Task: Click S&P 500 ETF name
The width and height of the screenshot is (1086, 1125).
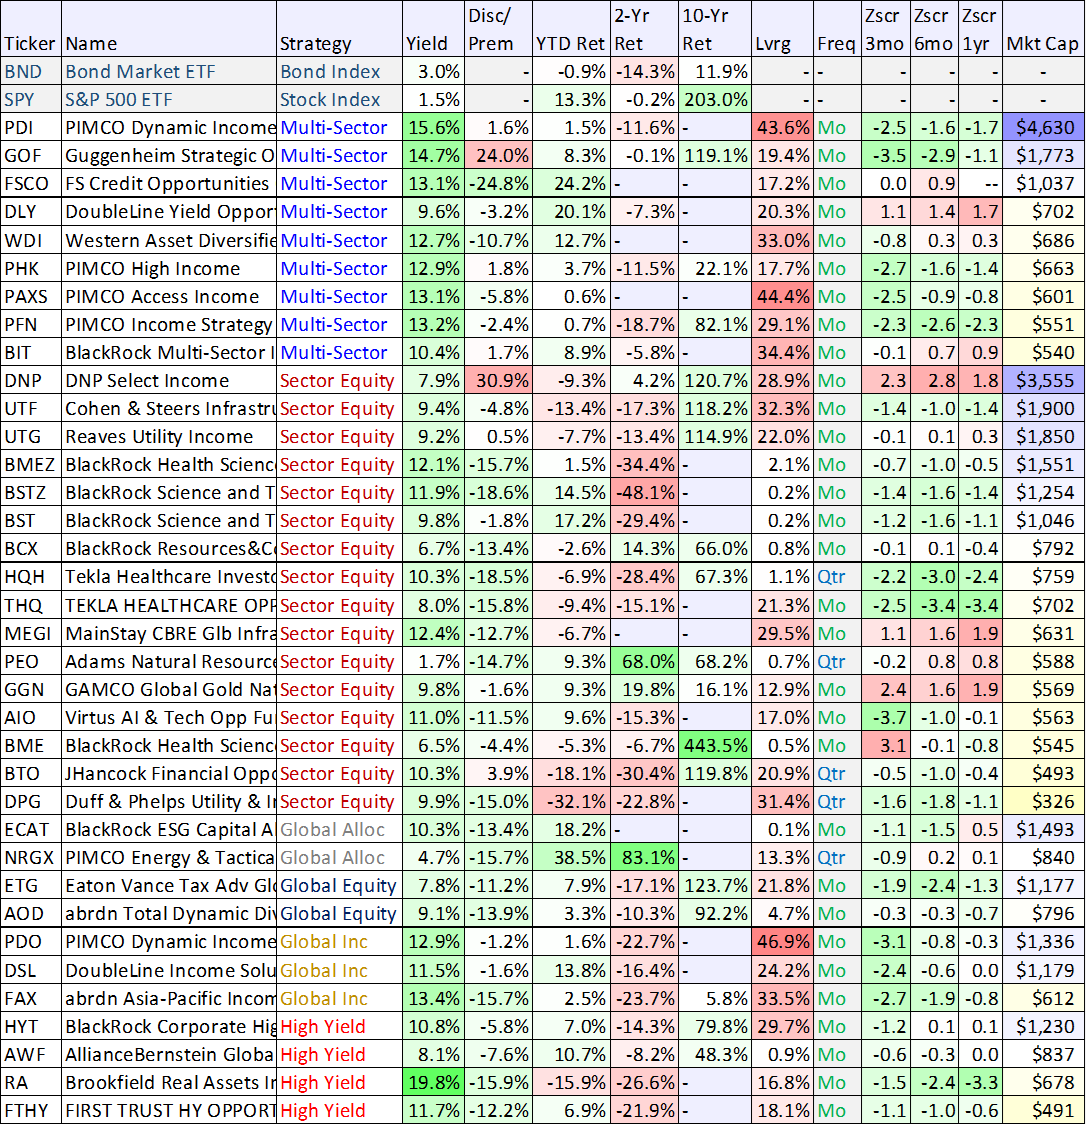Action: tap(169, 100)
